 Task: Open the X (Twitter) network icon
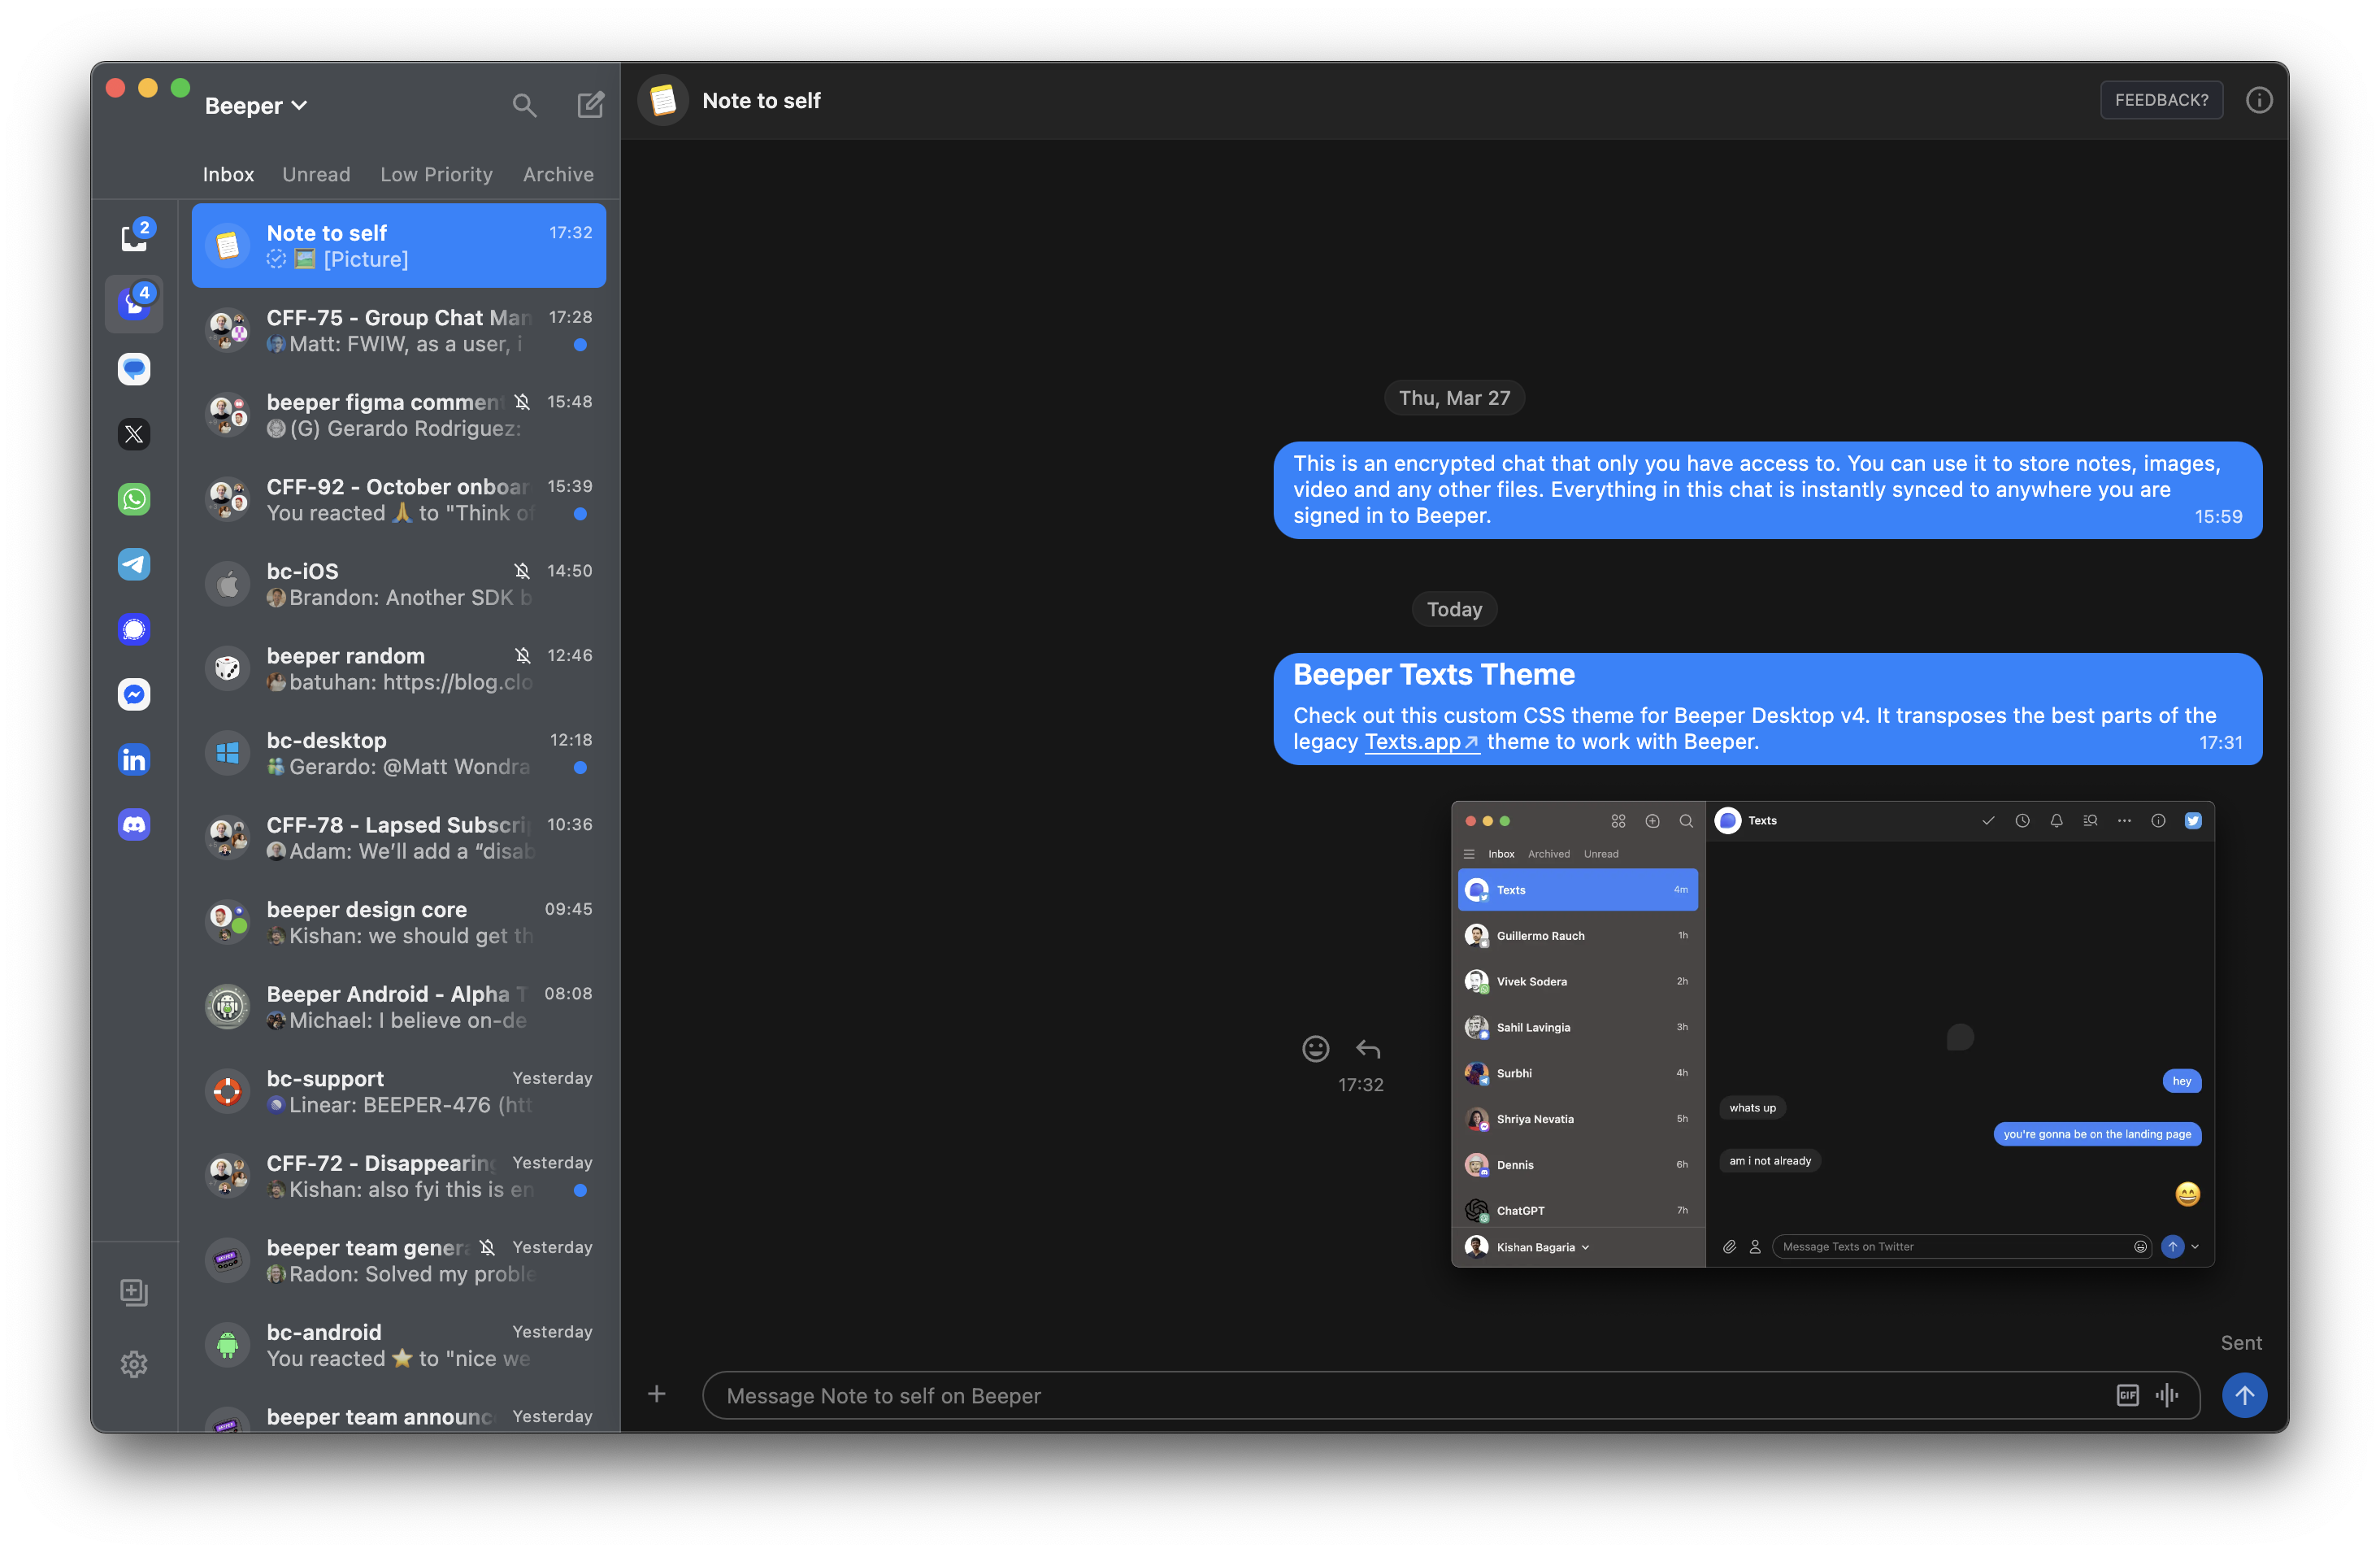pyautogui.click(x=134, y=434)
